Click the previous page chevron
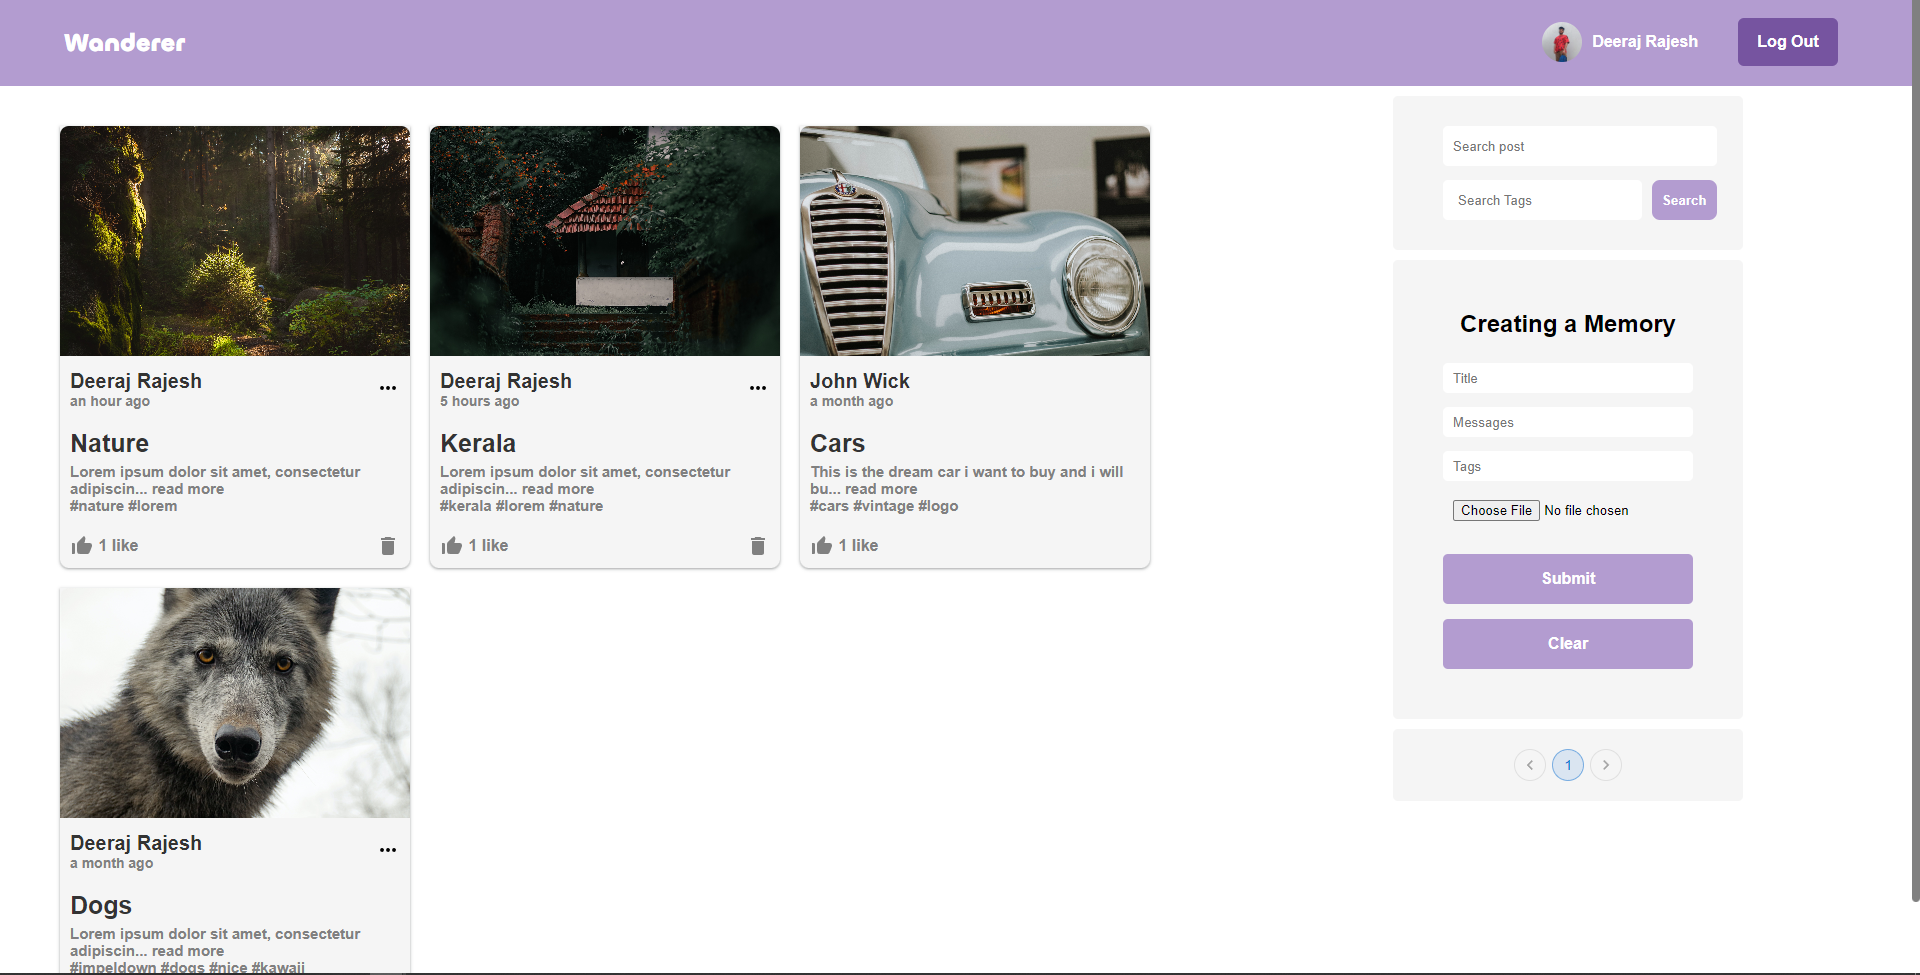 [1529, 765]
